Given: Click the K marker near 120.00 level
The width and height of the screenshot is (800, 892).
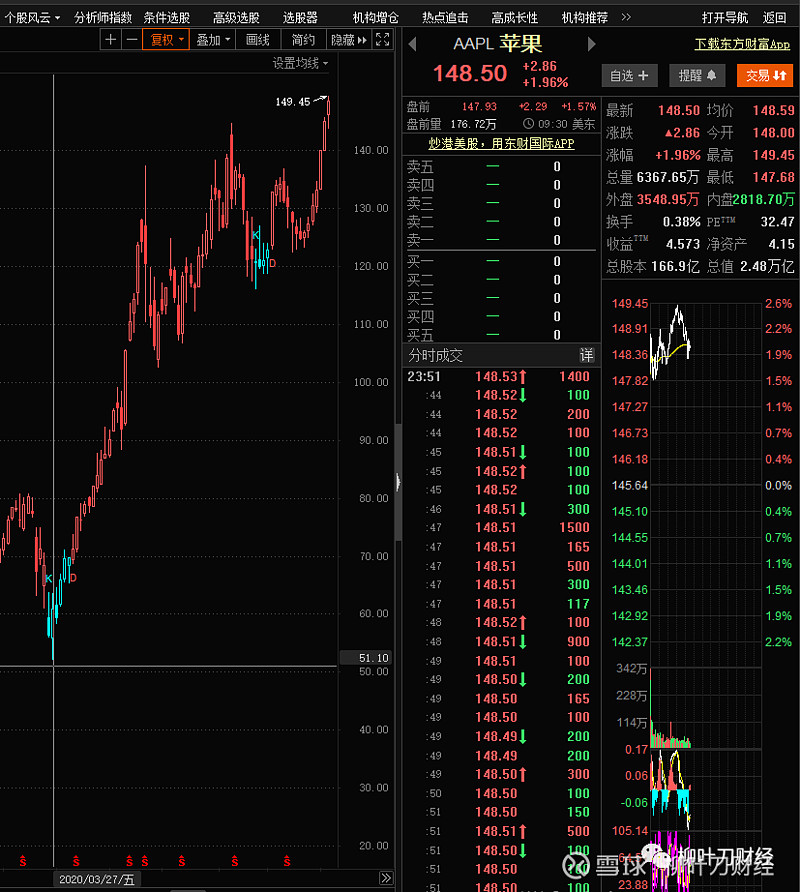Looking at the screenshot, I should (x=255, y=235).
